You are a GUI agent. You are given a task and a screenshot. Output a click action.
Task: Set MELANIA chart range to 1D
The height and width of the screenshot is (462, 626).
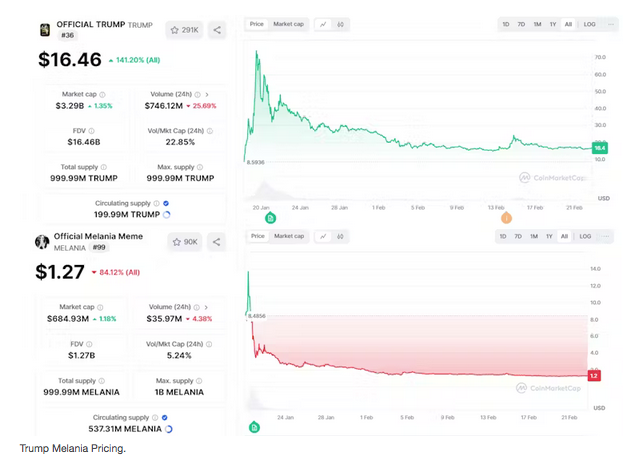point(503,236)
